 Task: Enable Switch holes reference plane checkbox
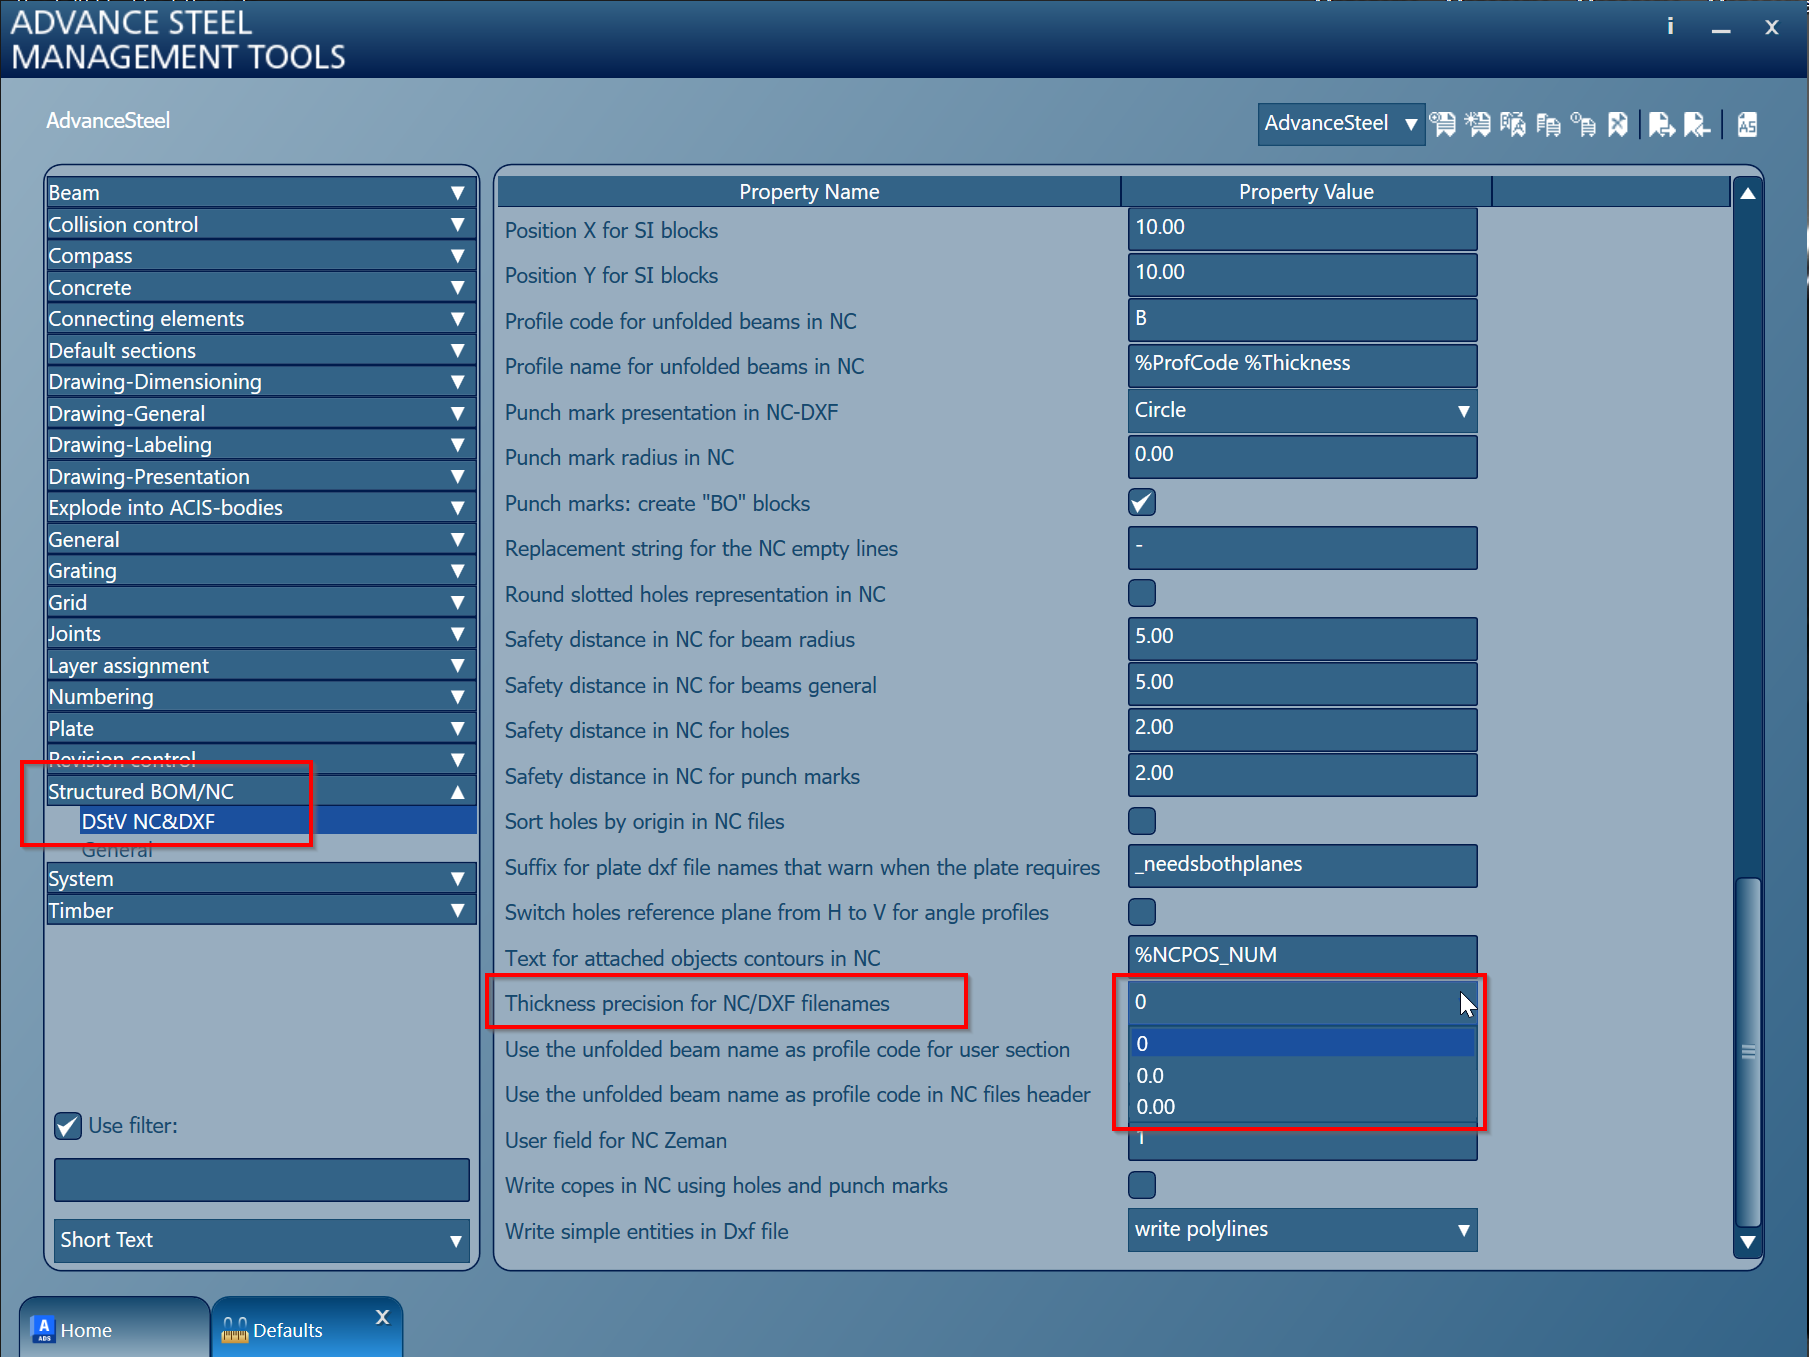click(1142, 912)
